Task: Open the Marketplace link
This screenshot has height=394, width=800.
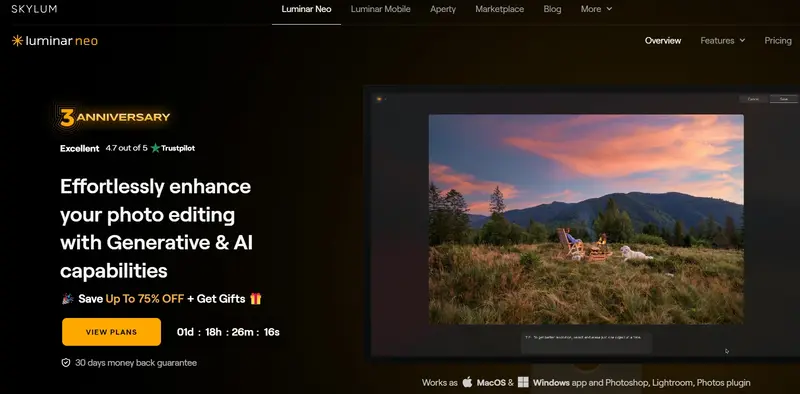Action: click(499, 9)
